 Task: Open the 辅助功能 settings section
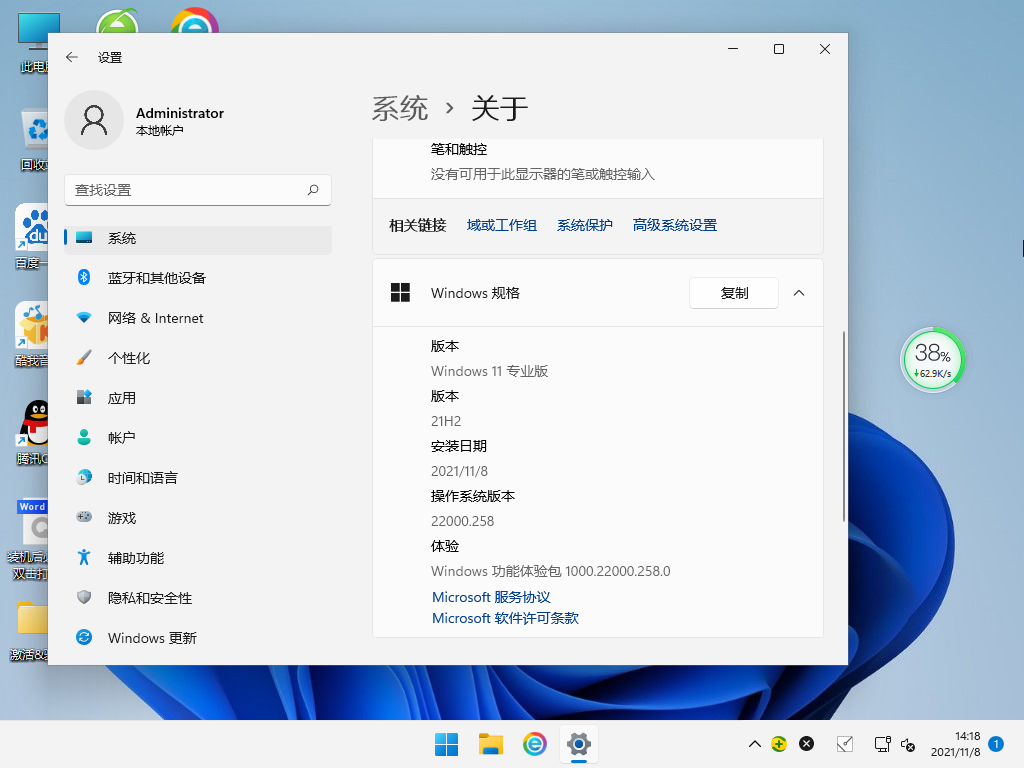pyautogui.click(x=143, y=557)
